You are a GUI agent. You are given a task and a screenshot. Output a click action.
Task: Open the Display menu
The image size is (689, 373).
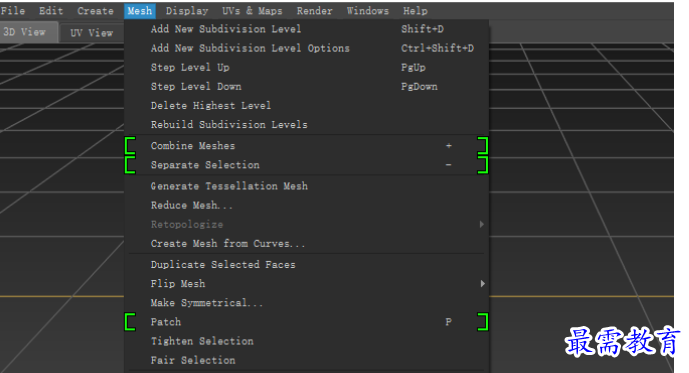pyautogui.click(x=187, y=11)
